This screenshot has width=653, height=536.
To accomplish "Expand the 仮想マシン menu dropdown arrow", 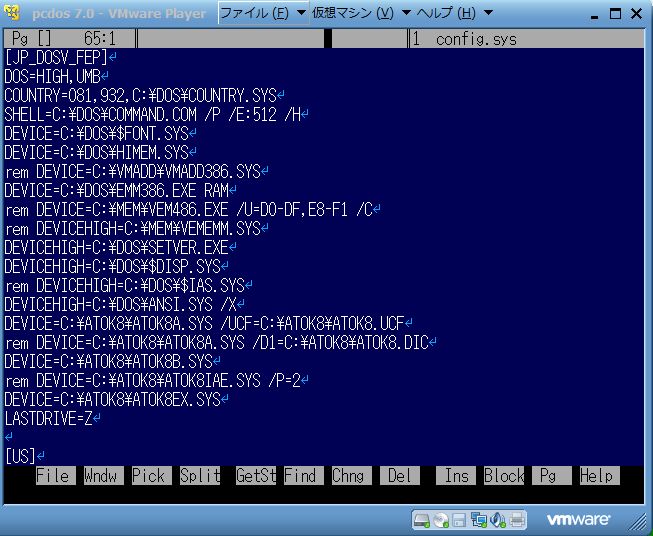I will (406, 13).
